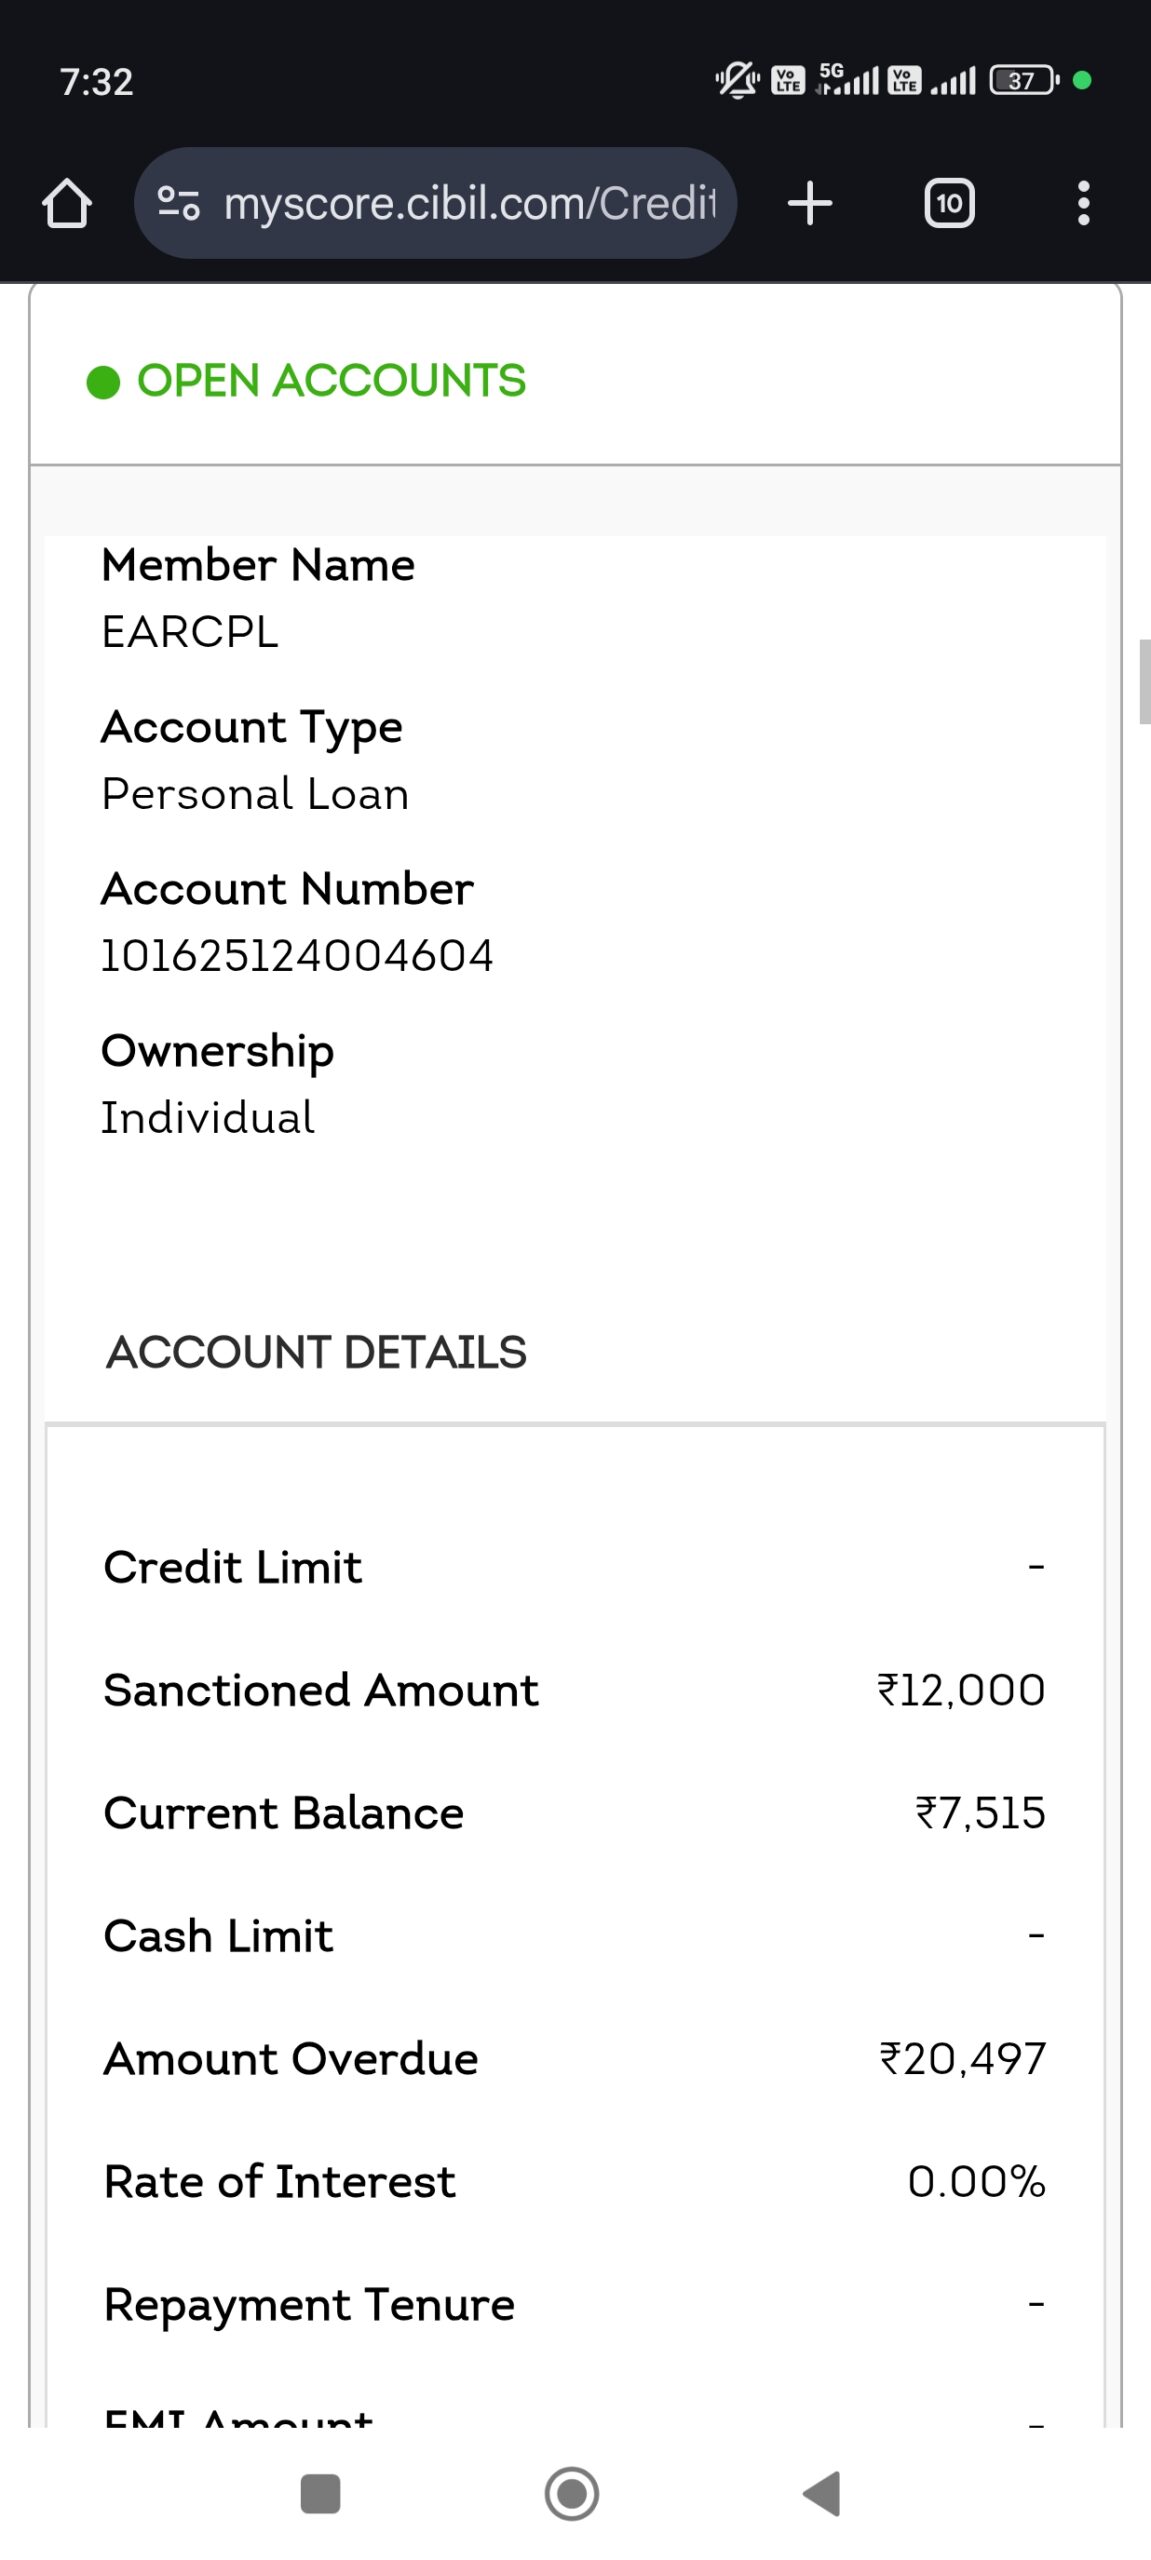The width and height of the screenshot is (1151, 2560).
Task: Tap the EARCPL member name
Action: tap(190, 632)
